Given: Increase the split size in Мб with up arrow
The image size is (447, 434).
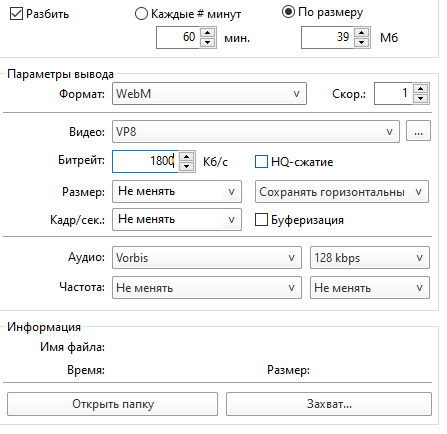Looking at the screenshot, I should point(361,33).
